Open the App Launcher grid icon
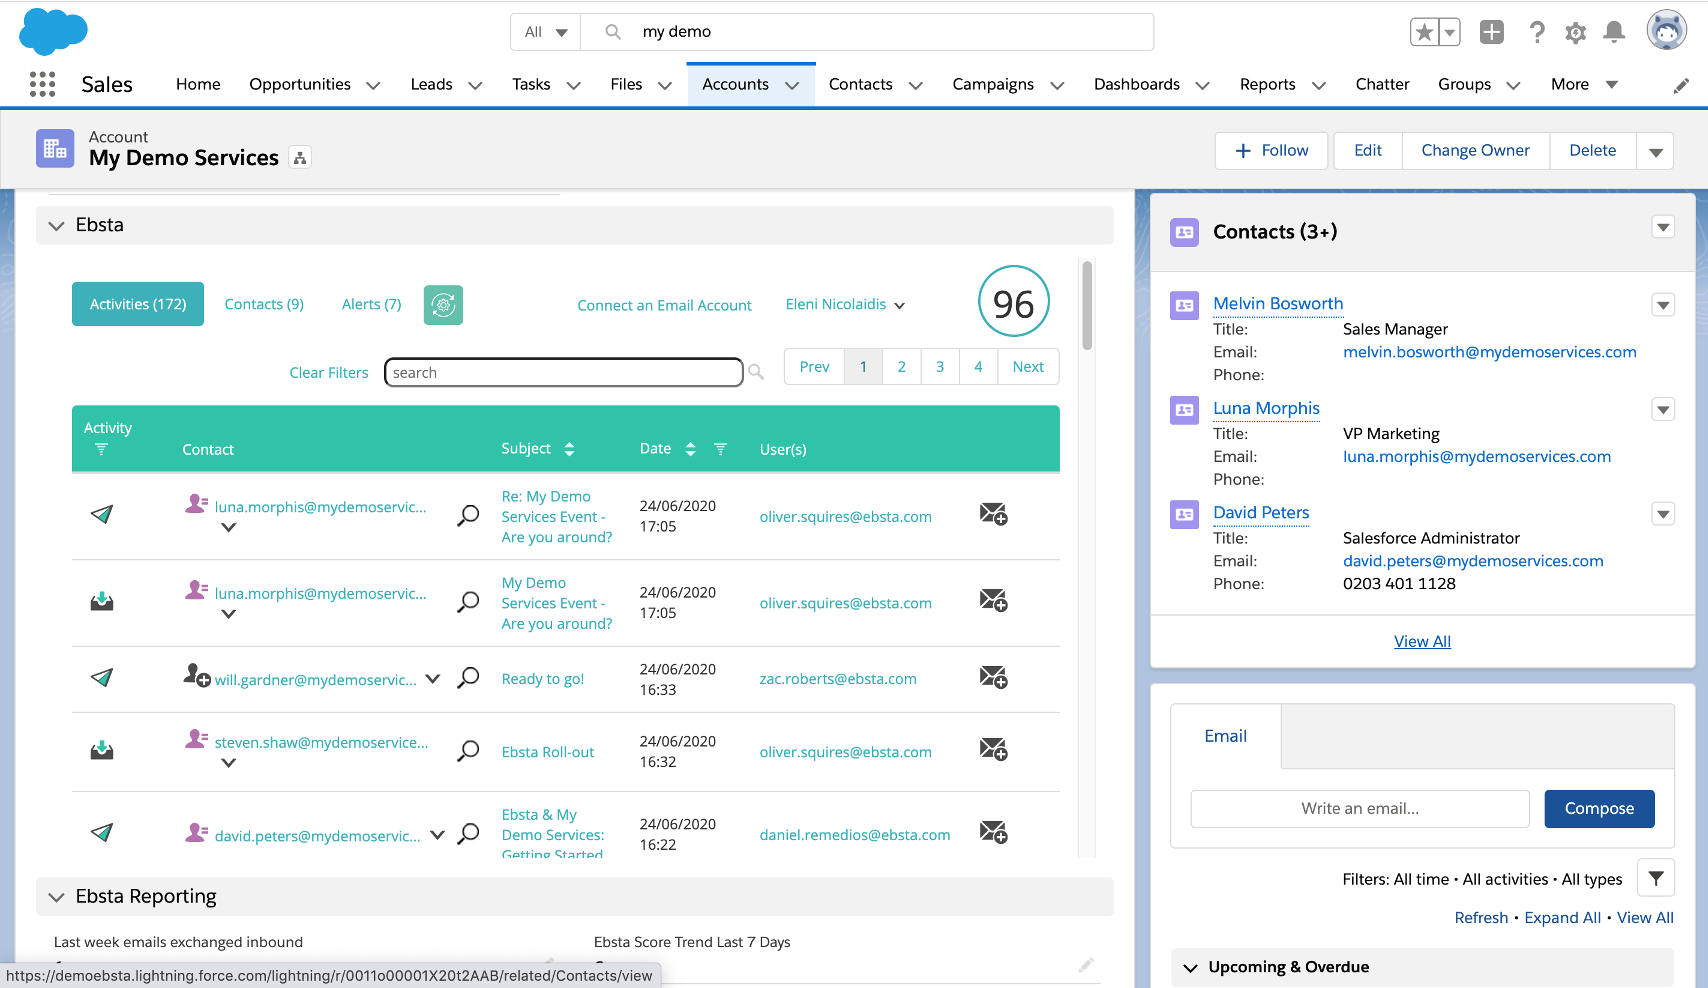 (x=42, y=85)
